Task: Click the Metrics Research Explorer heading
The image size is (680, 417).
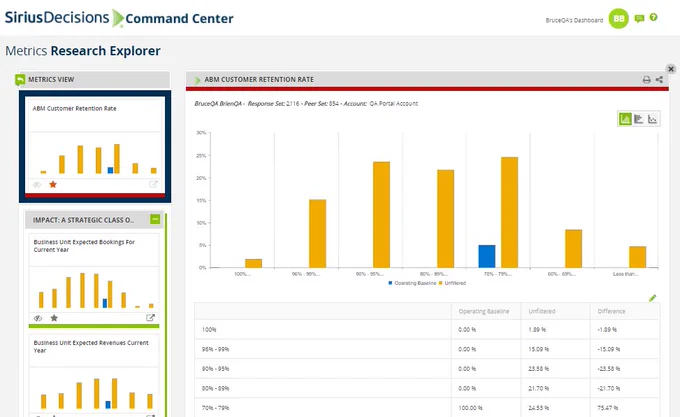Action: (83, 51)
